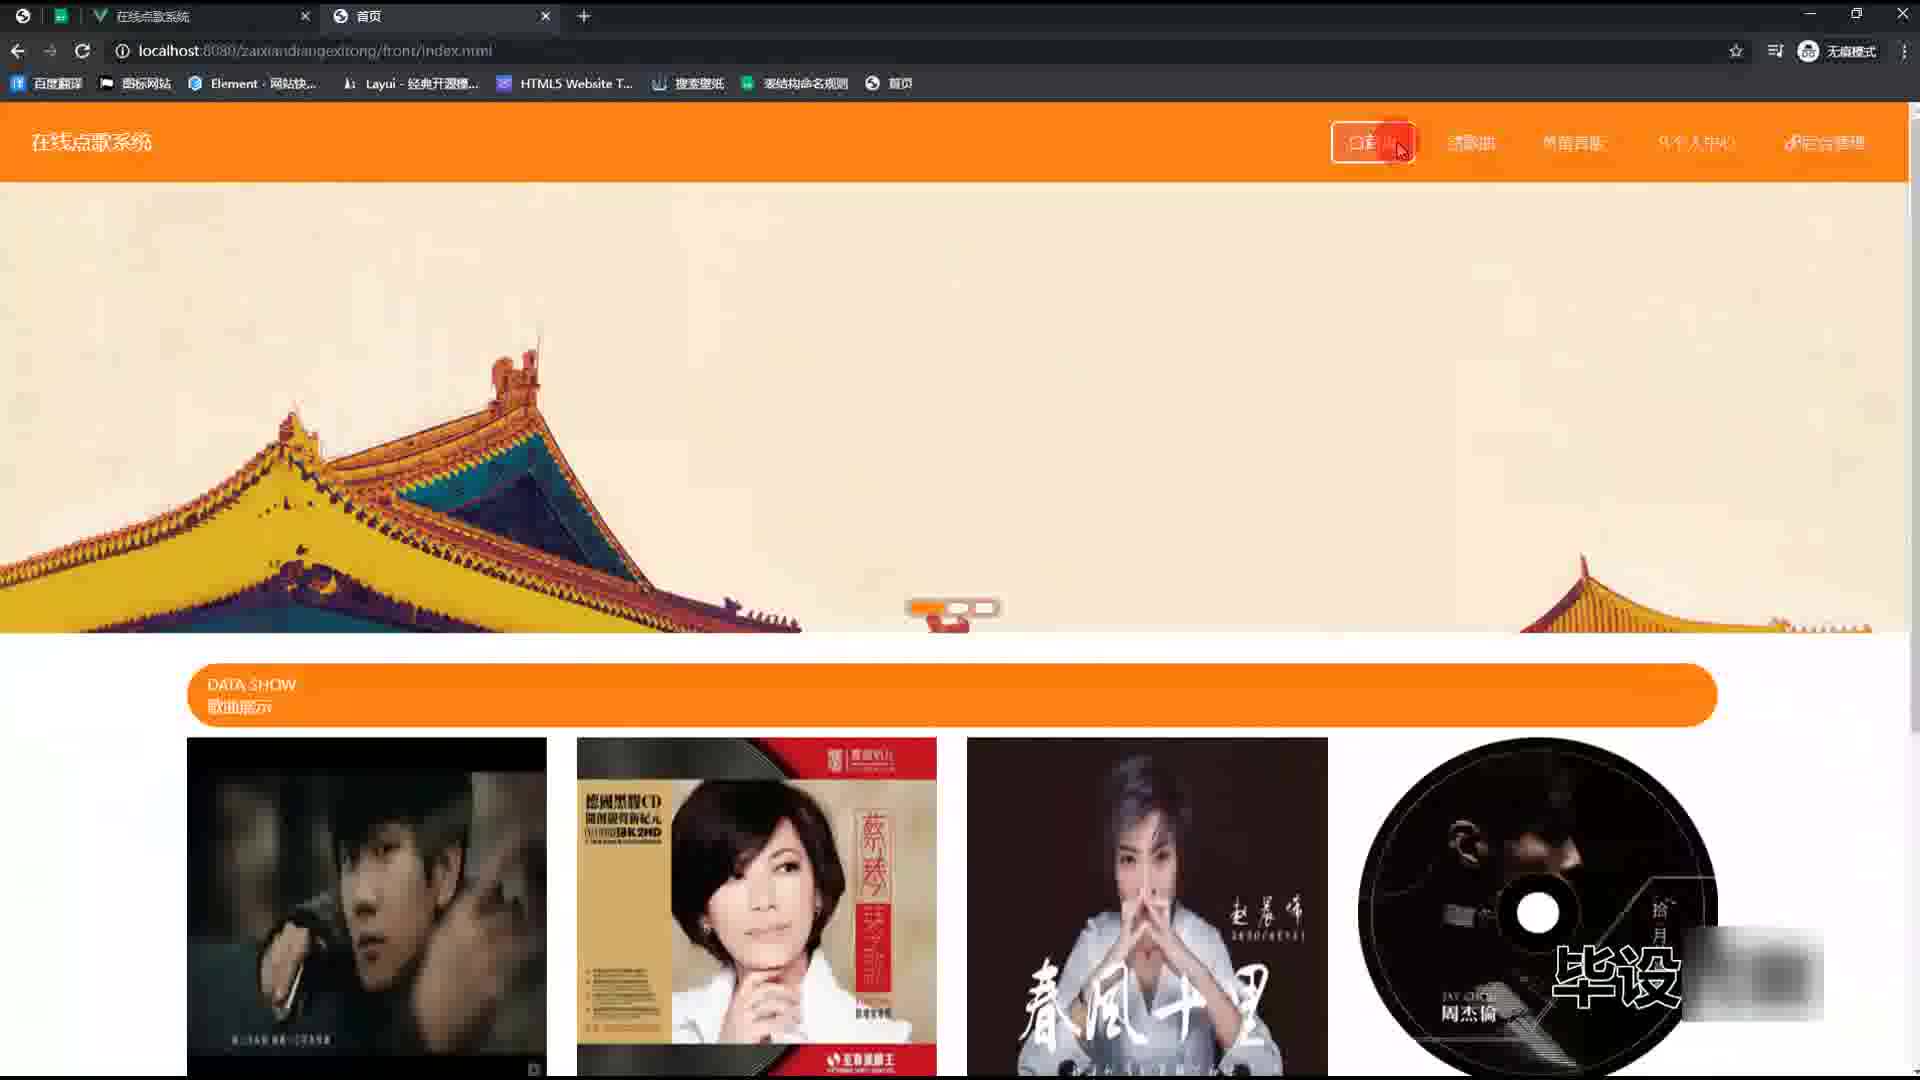1920x1080 pixels.
Task: Close the 首页 browser tab
Action: click(x=545, y=16)
